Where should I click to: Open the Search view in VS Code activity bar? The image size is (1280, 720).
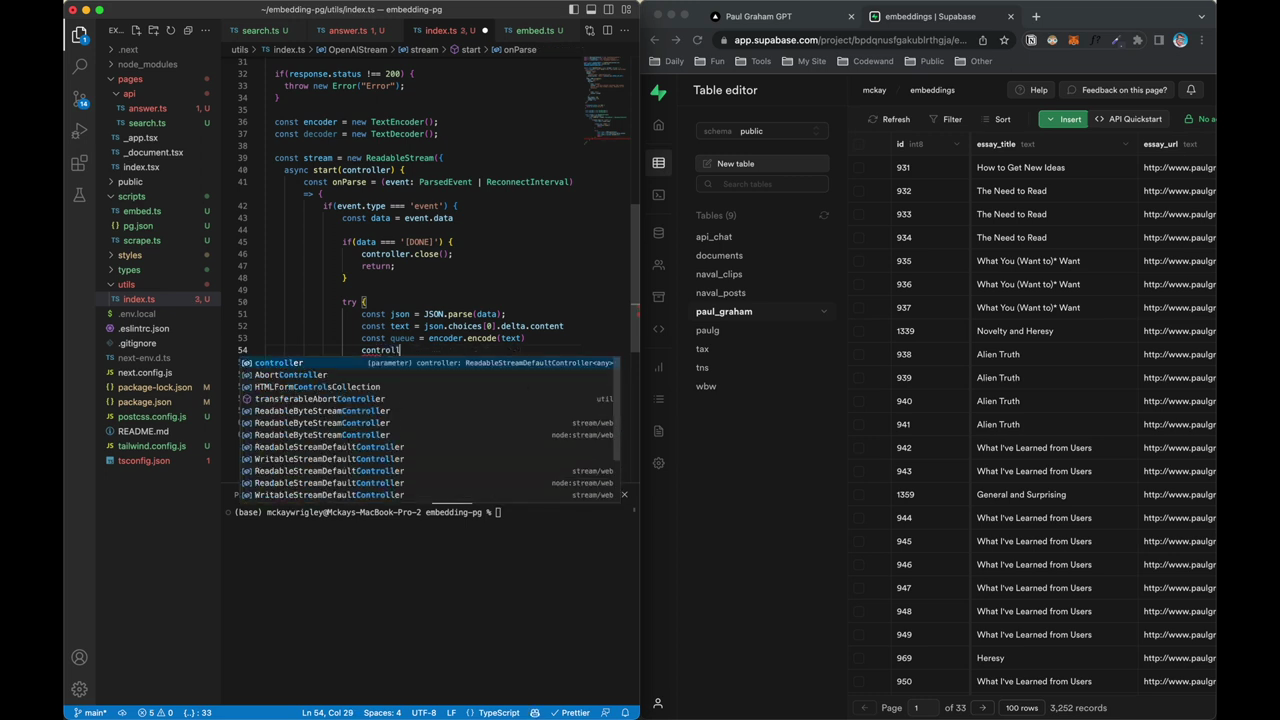[x=79, y=67]
